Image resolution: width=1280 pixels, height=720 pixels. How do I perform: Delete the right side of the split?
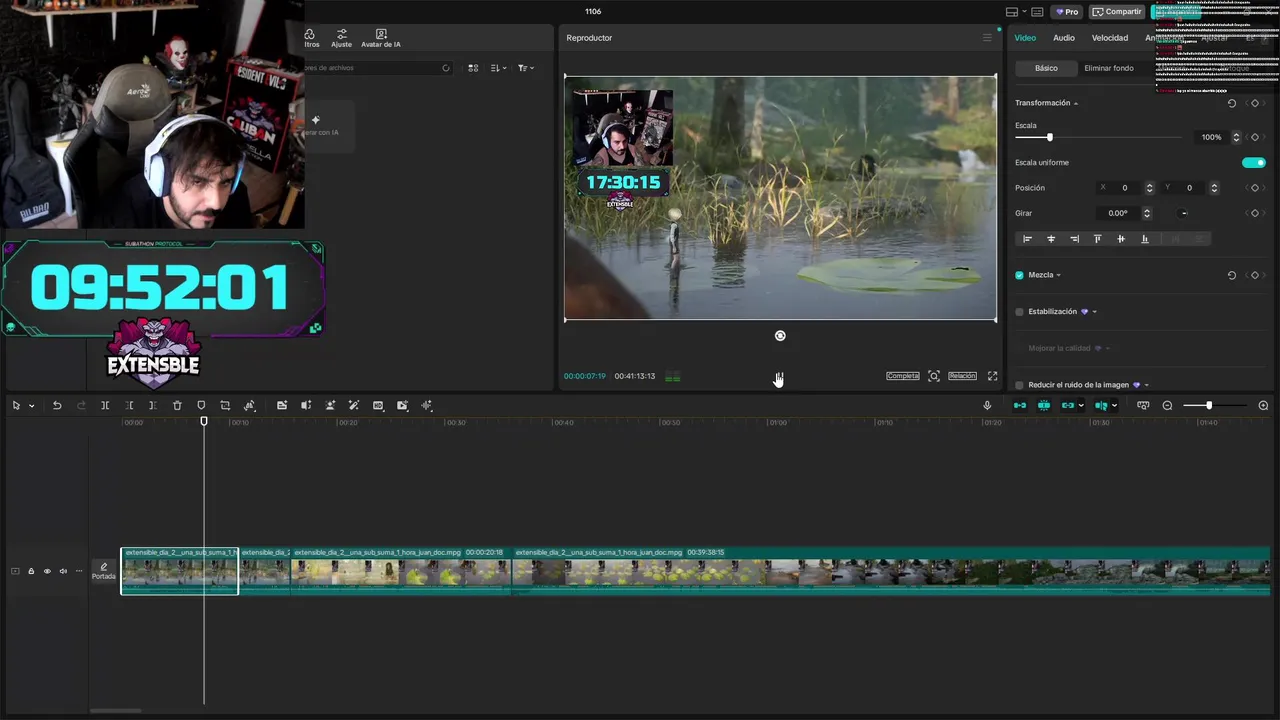152,405
